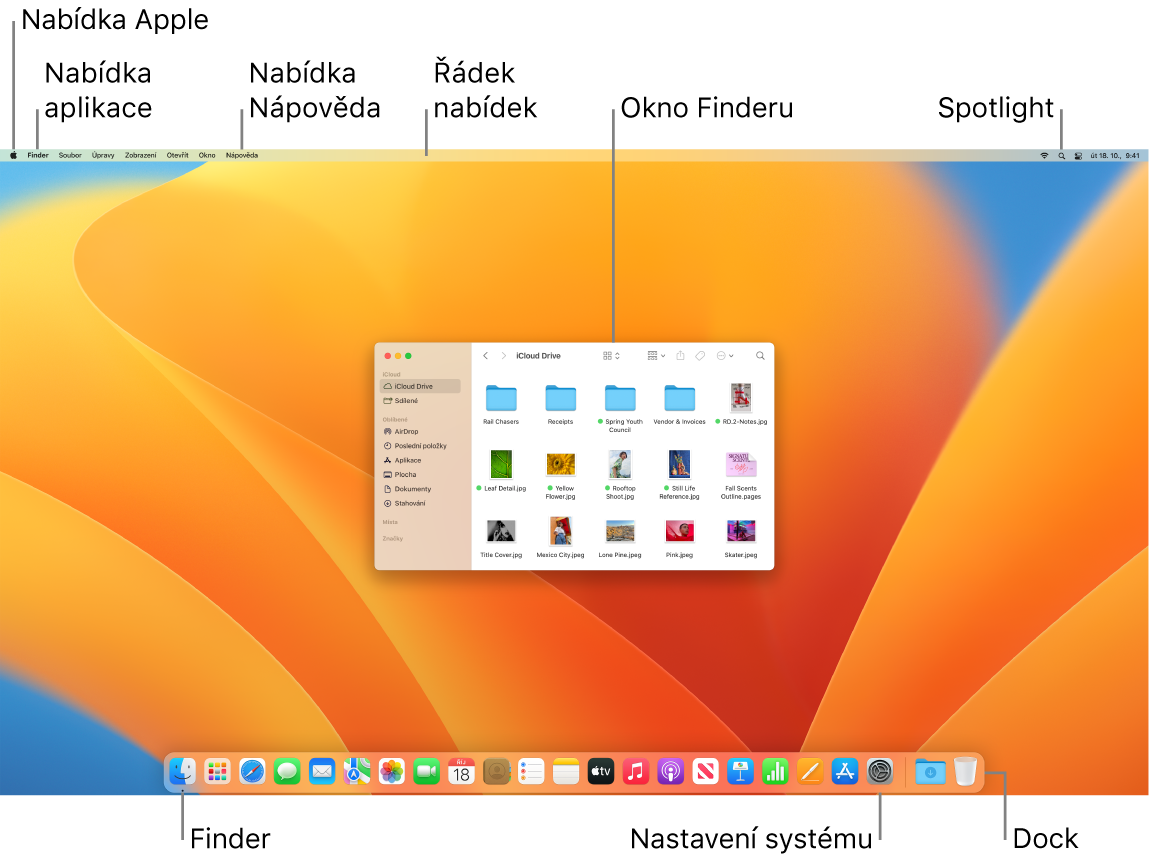Click the Share button in Finder toolbar
This screenshot has width=1151, height=860.
[680, 356]
